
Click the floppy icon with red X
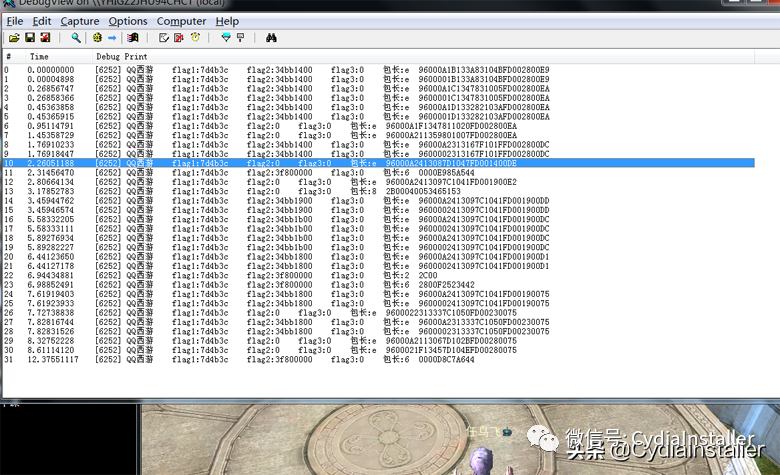click(x=45, y=38)
